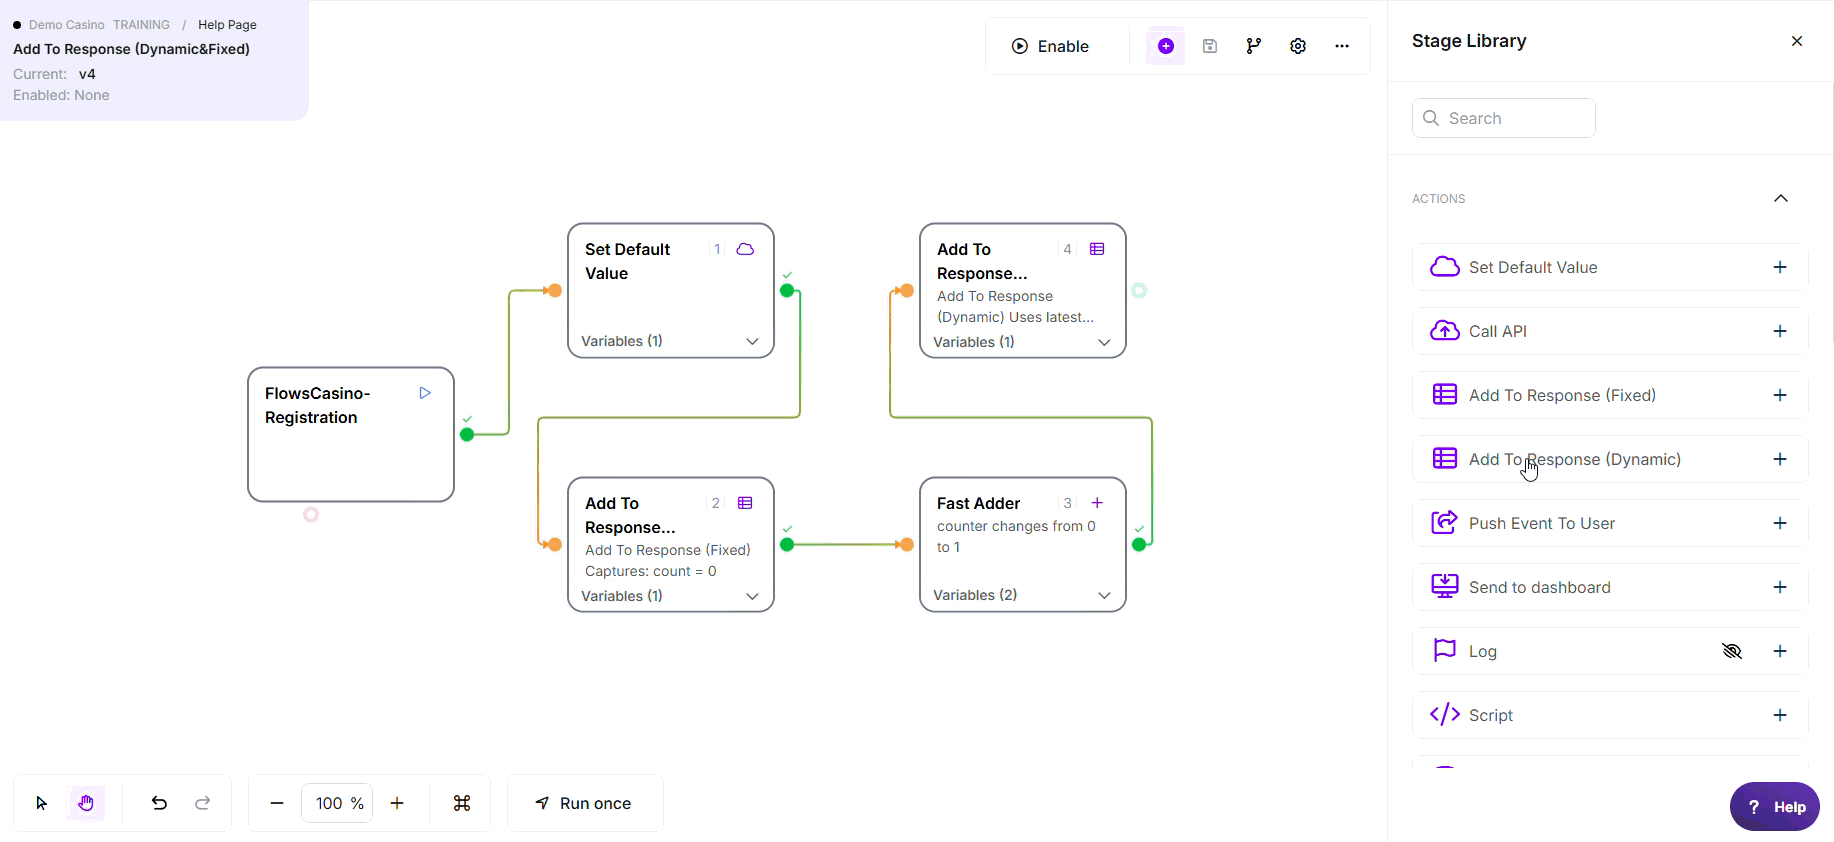Open Demo Casino breadcrumb link
This screenshot has width=1834, height=842.
click(x=66, y=25)
